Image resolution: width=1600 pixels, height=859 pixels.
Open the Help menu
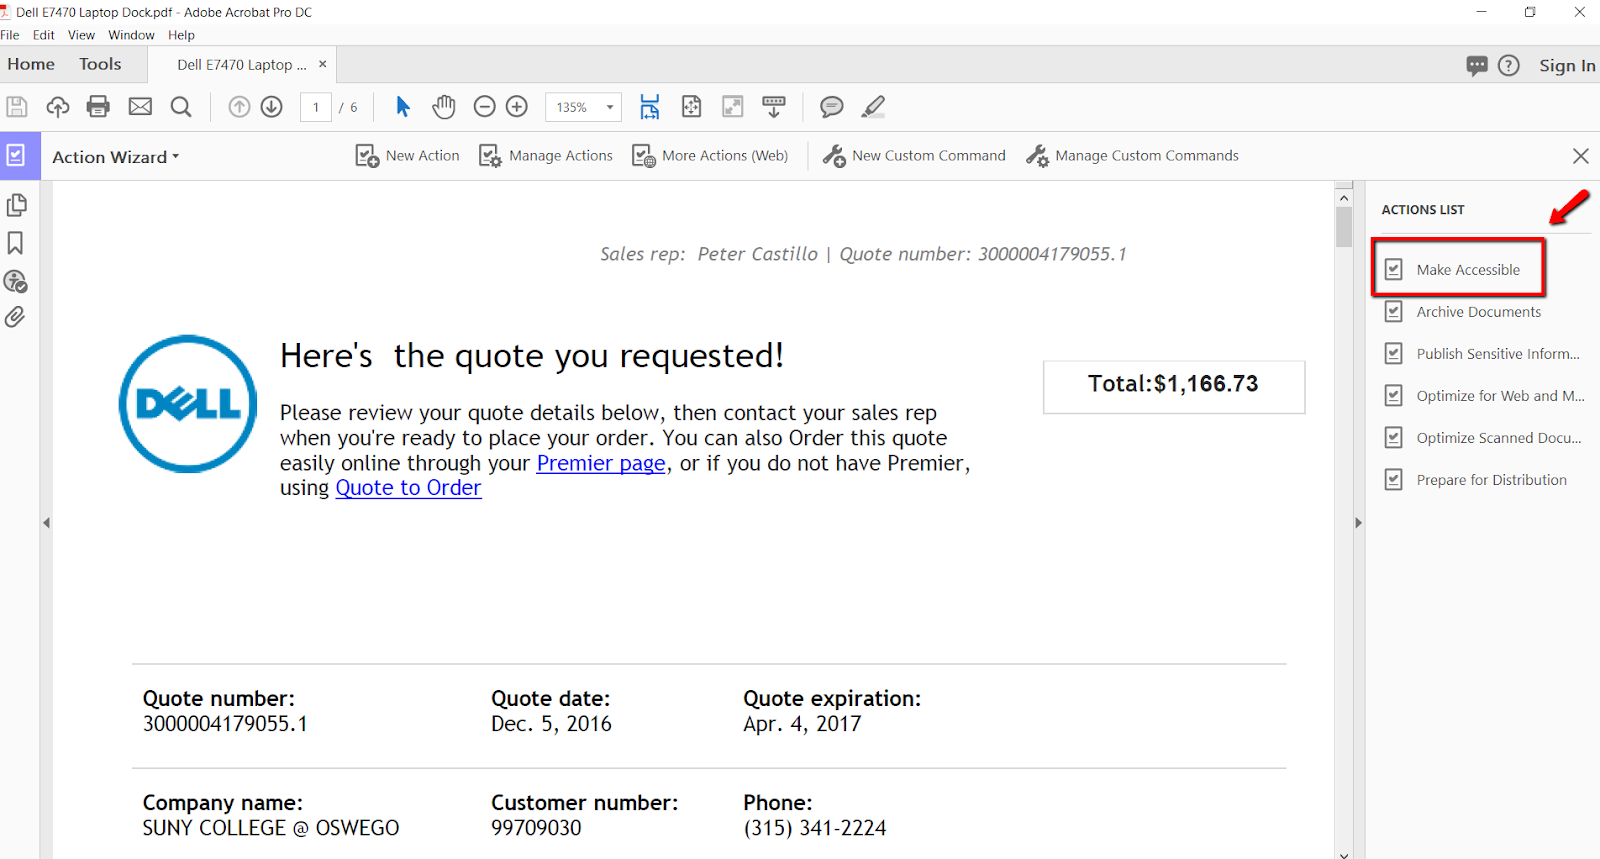click(181, 35)
